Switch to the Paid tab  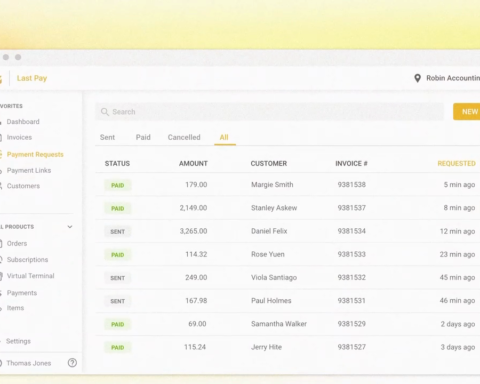click(x=143, y=137)
